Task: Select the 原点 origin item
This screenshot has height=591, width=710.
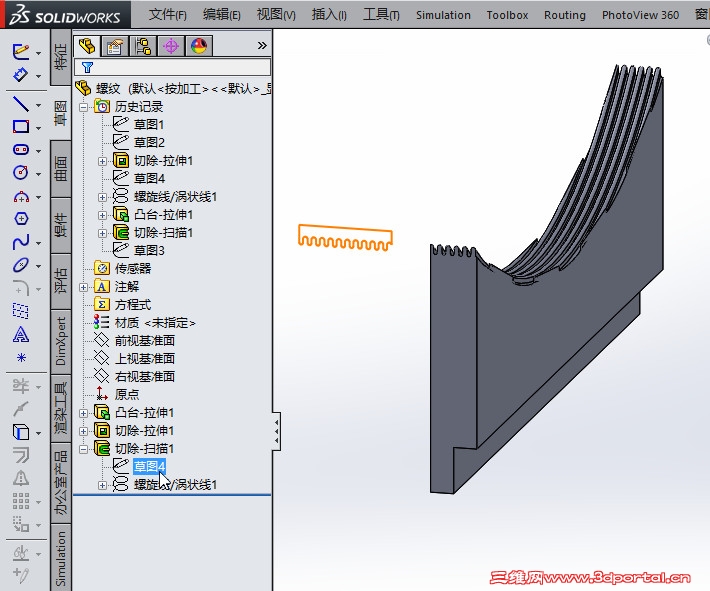Action: pos(126,394)
